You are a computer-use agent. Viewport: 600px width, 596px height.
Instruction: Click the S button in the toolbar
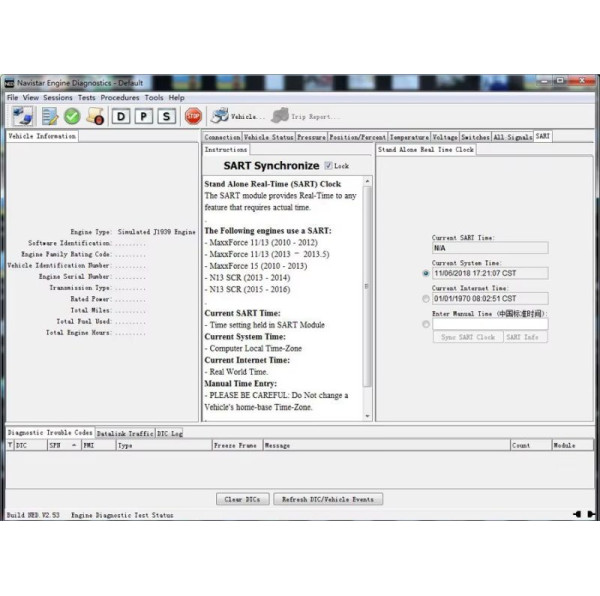point(164,117)
